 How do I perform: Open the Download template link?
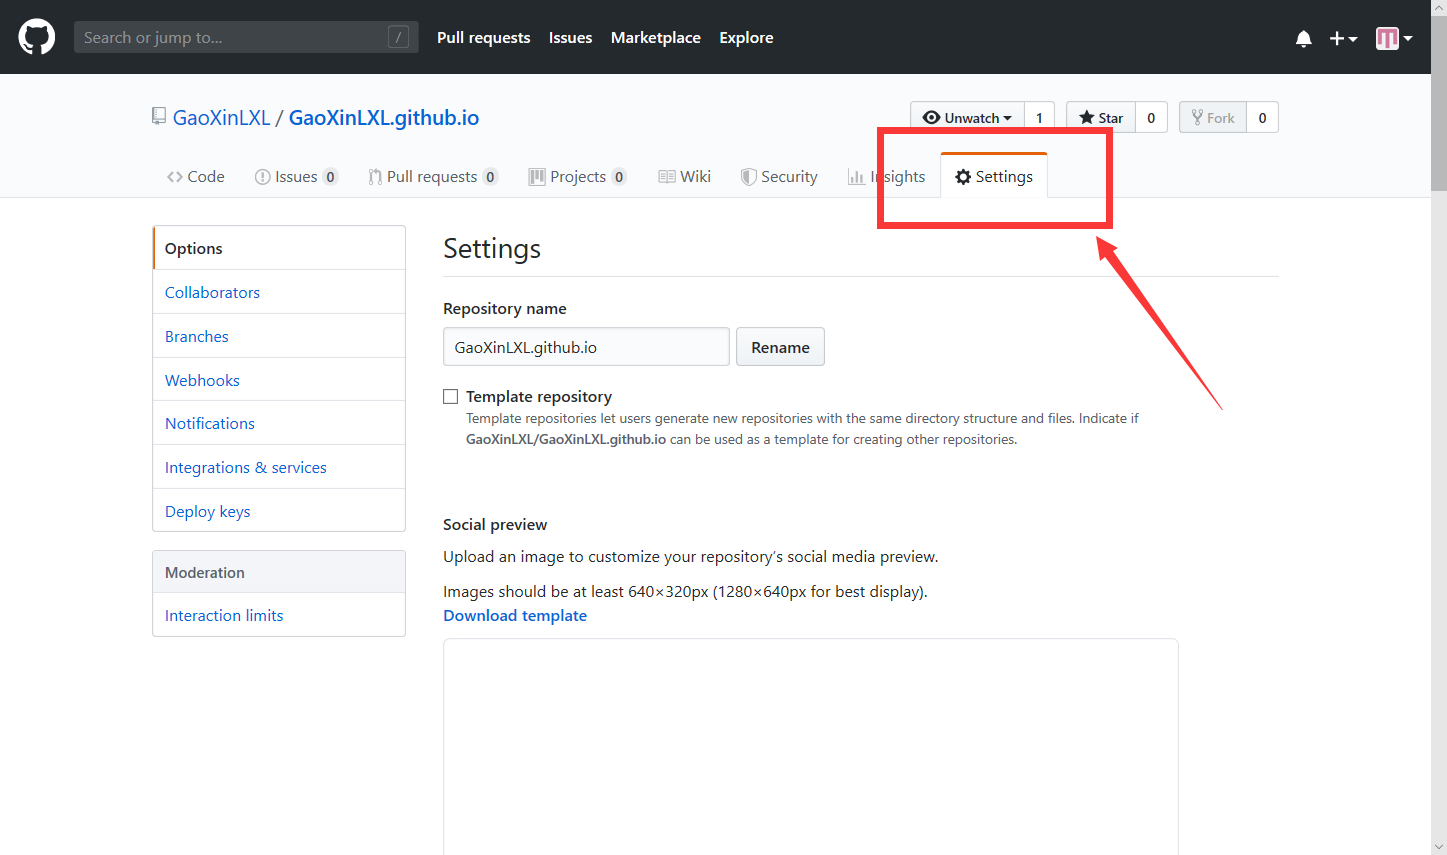pos(514,615)
